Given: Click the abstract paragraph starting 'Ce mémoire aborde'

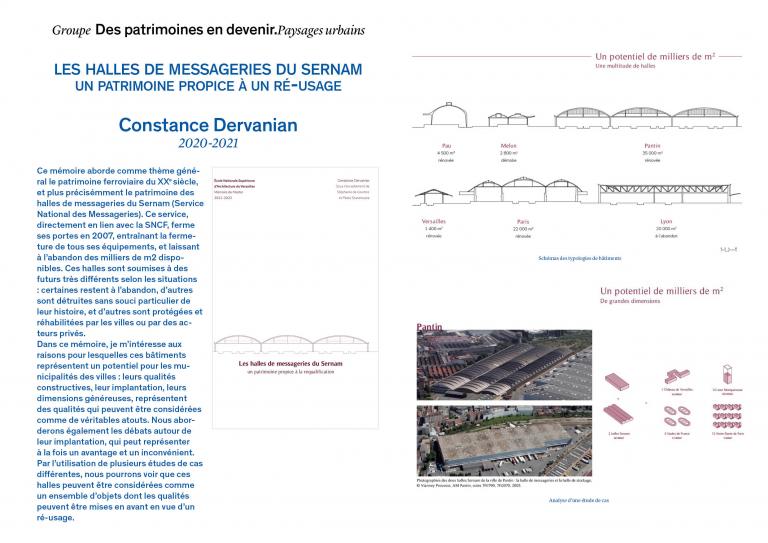Looking at the screenshot, I should click(x=120, y=252).
